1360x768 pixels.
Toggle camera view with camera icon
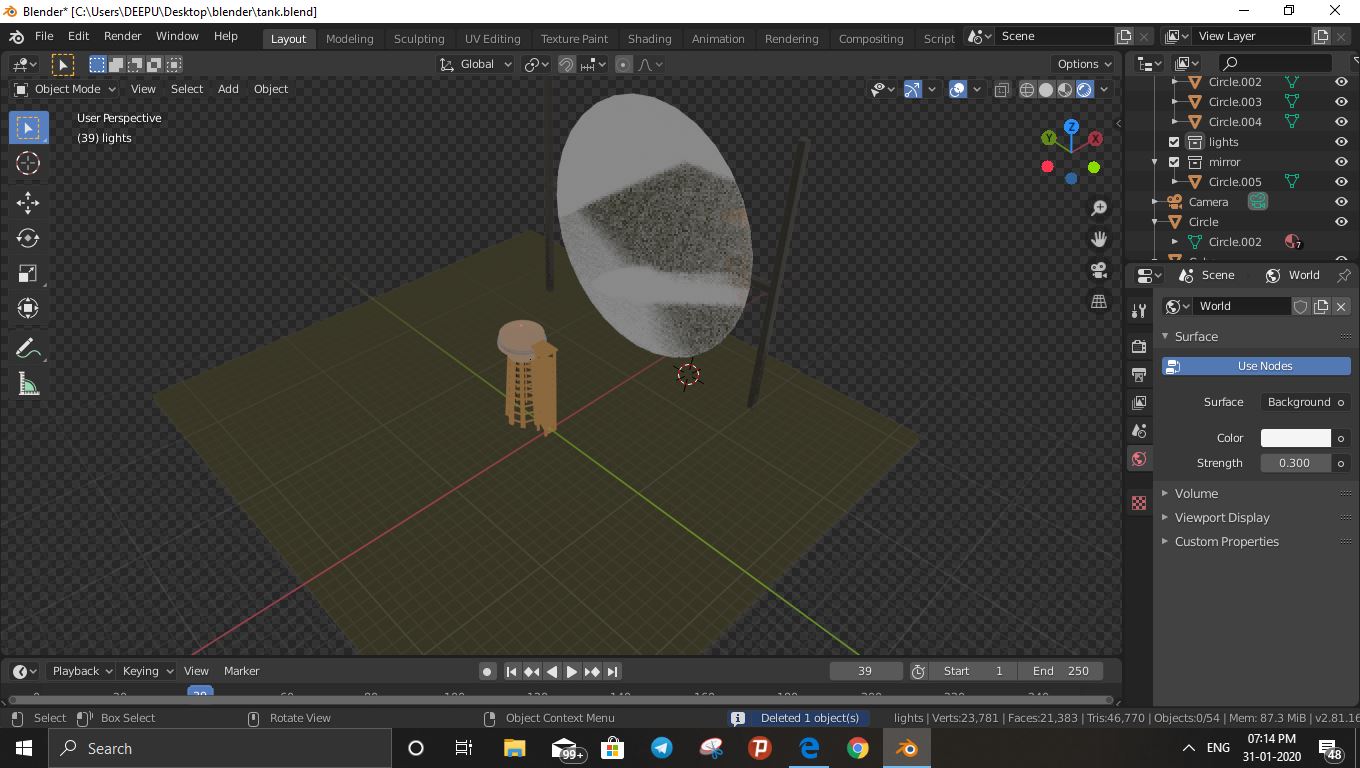[1098, 270]
